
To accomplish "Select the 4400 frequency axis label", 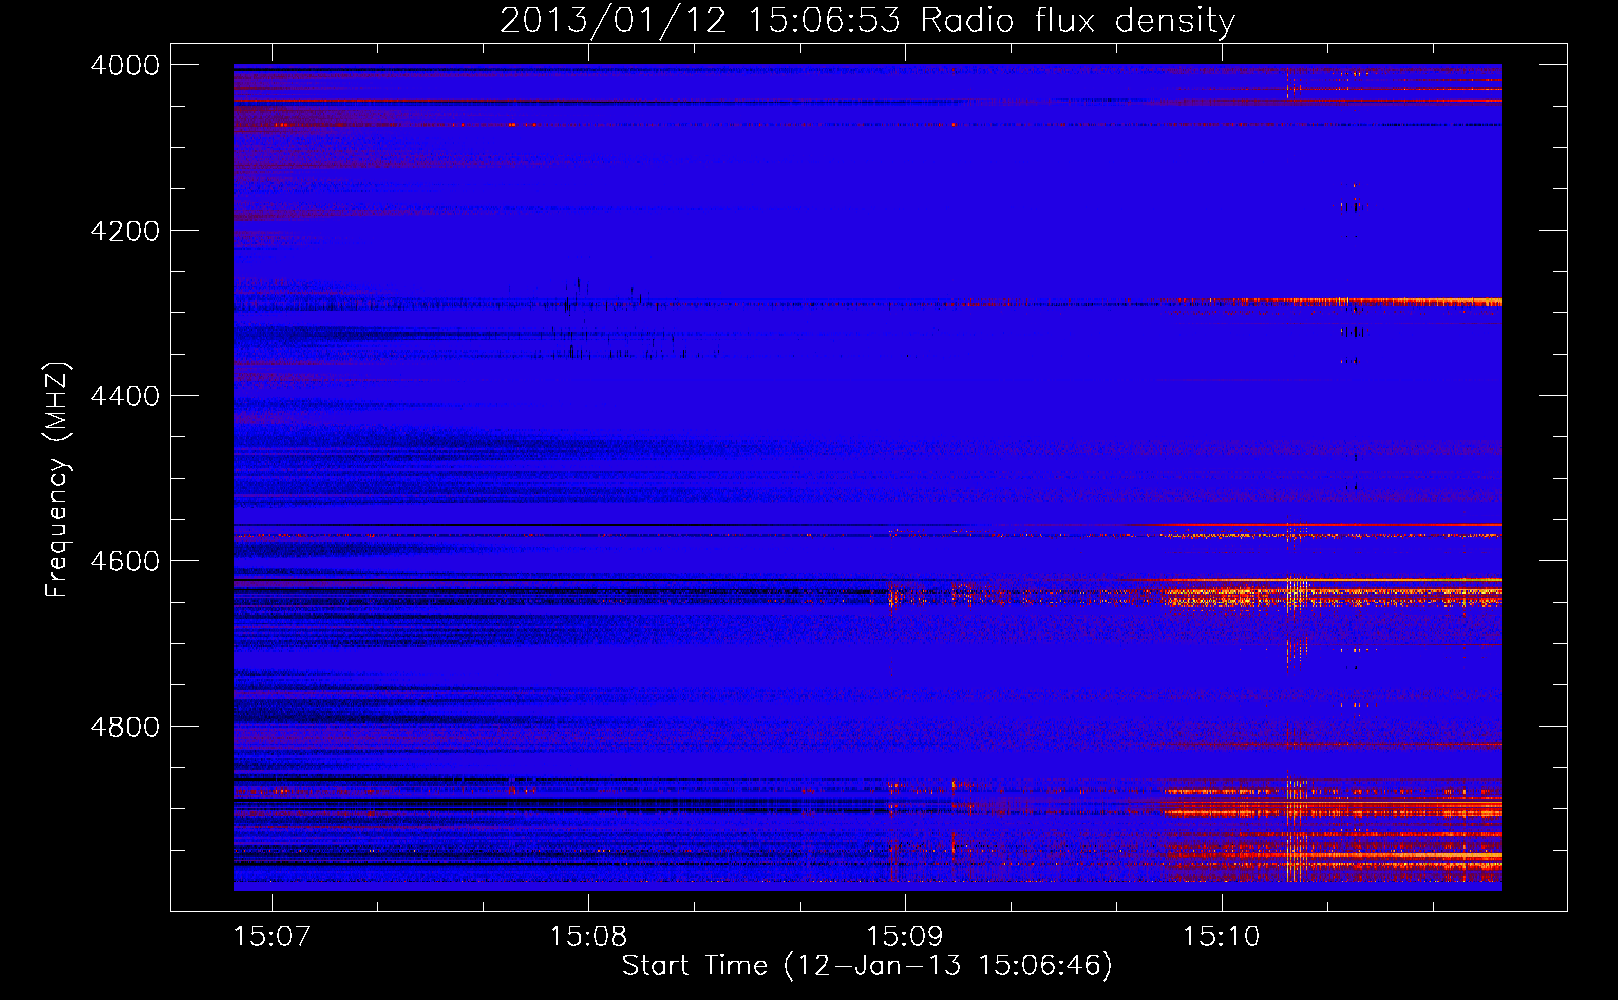I will (125, 396).
